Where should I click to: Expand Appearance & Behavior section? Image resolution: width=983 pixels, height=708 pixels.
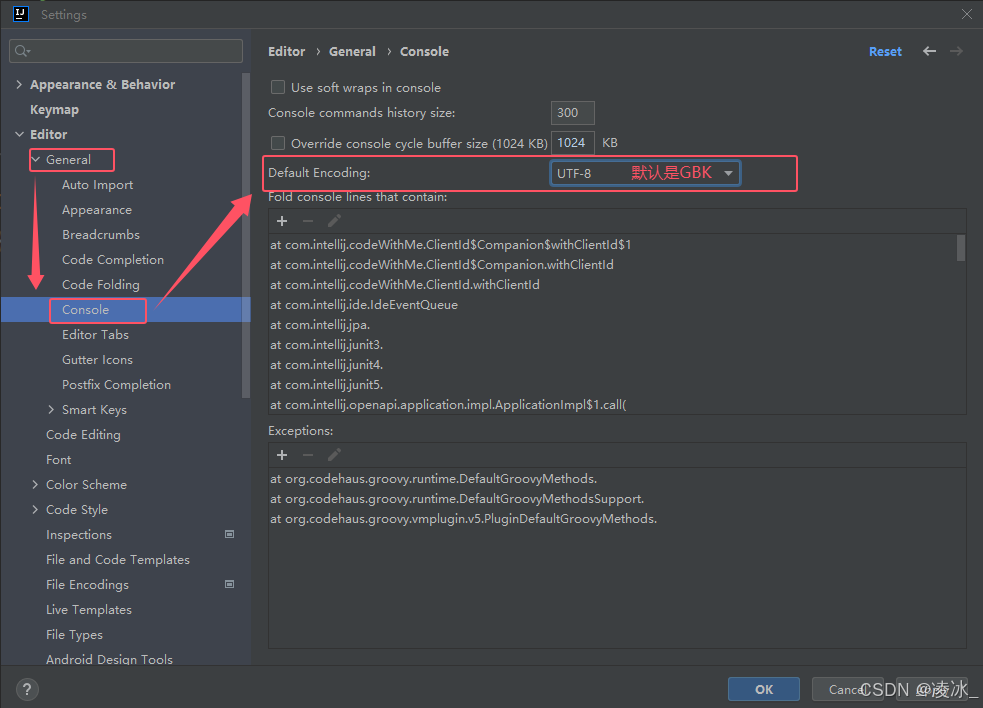point(19,84)
